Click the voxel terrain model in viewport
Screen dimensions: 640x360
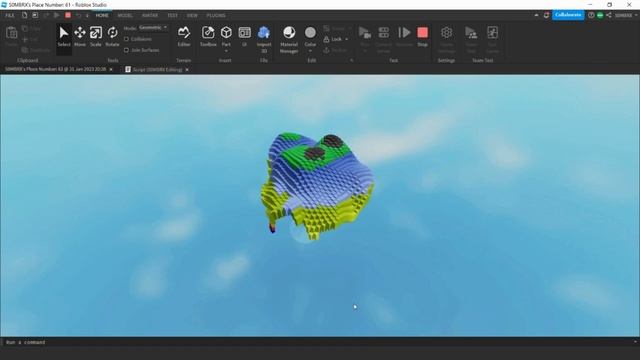click(317, 186)
